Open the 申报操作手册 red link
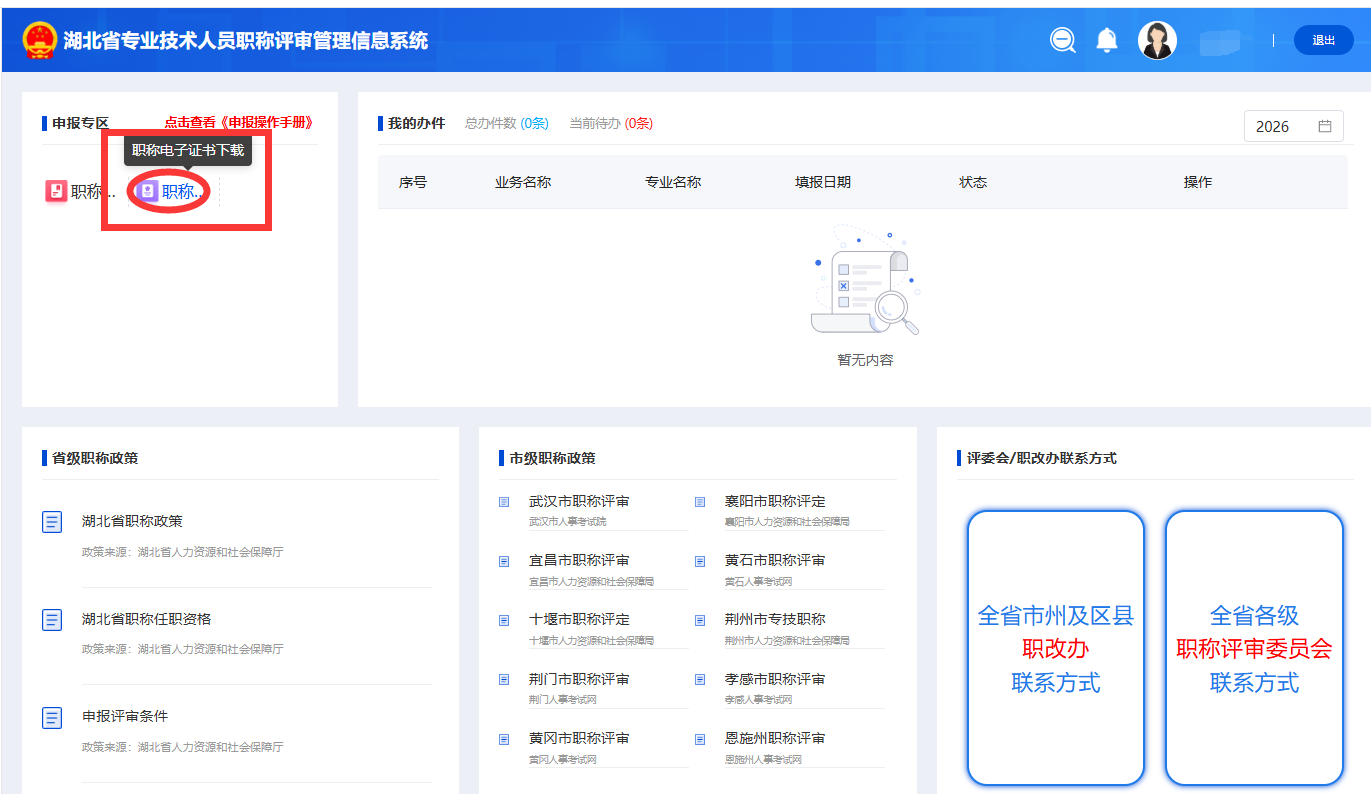The height and width of the screenshot is (794, 1371). click(x=239, y=122)
